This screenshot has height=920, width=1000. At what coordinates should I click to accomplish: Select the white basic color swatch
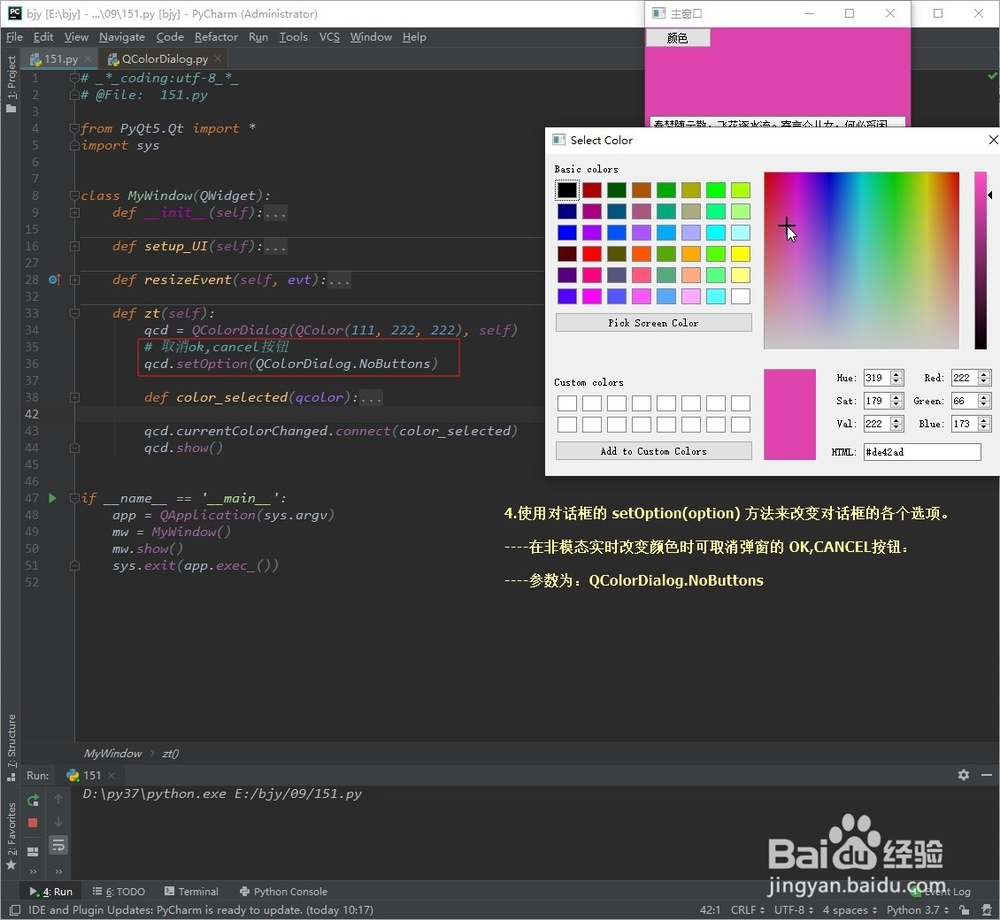coord(740,296)
